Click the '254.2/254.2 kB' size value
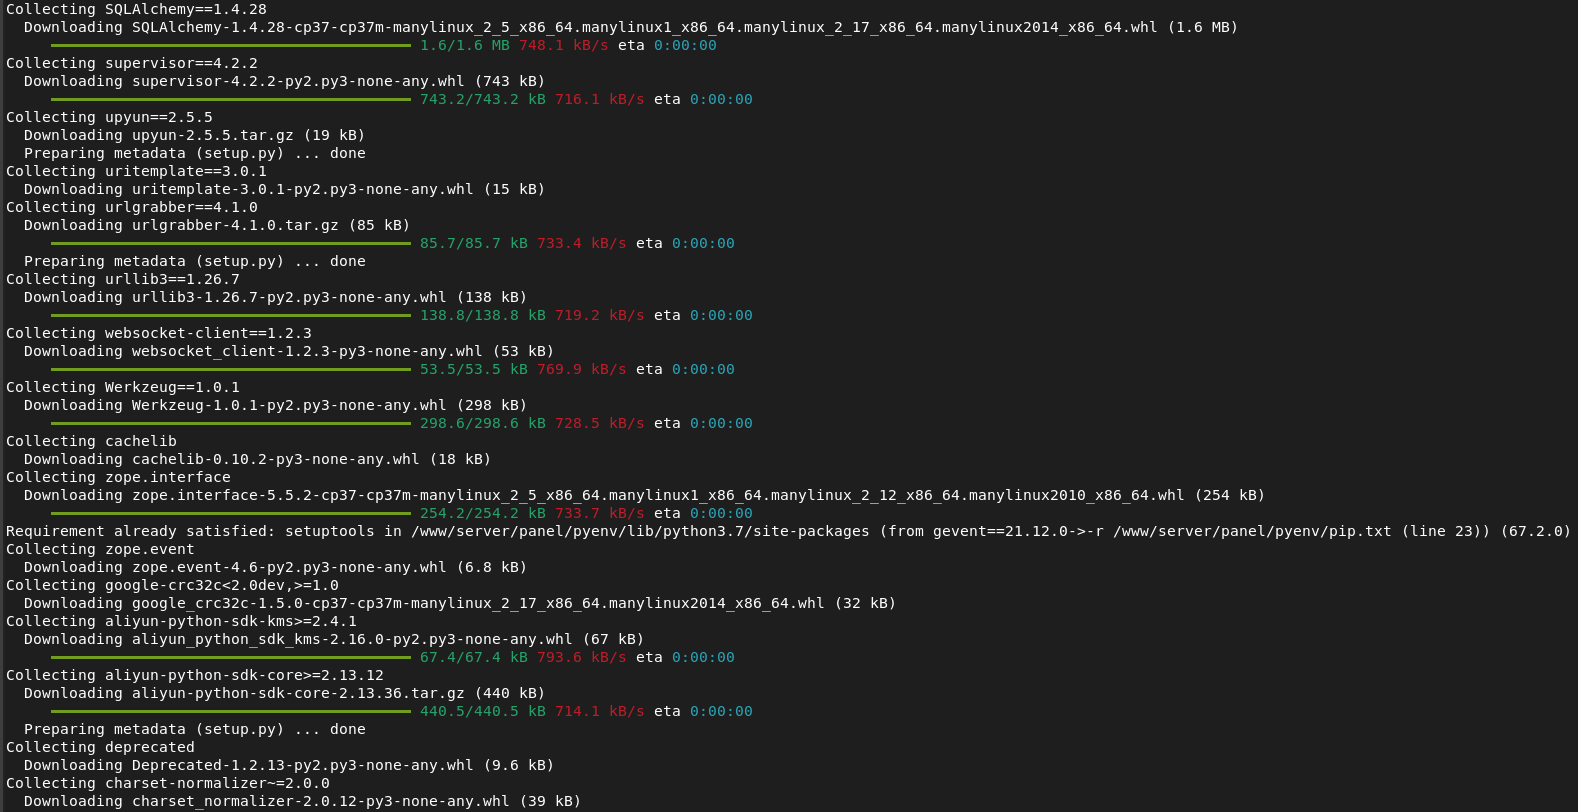The image size is (1578, 812). click(x=483, y=513)
